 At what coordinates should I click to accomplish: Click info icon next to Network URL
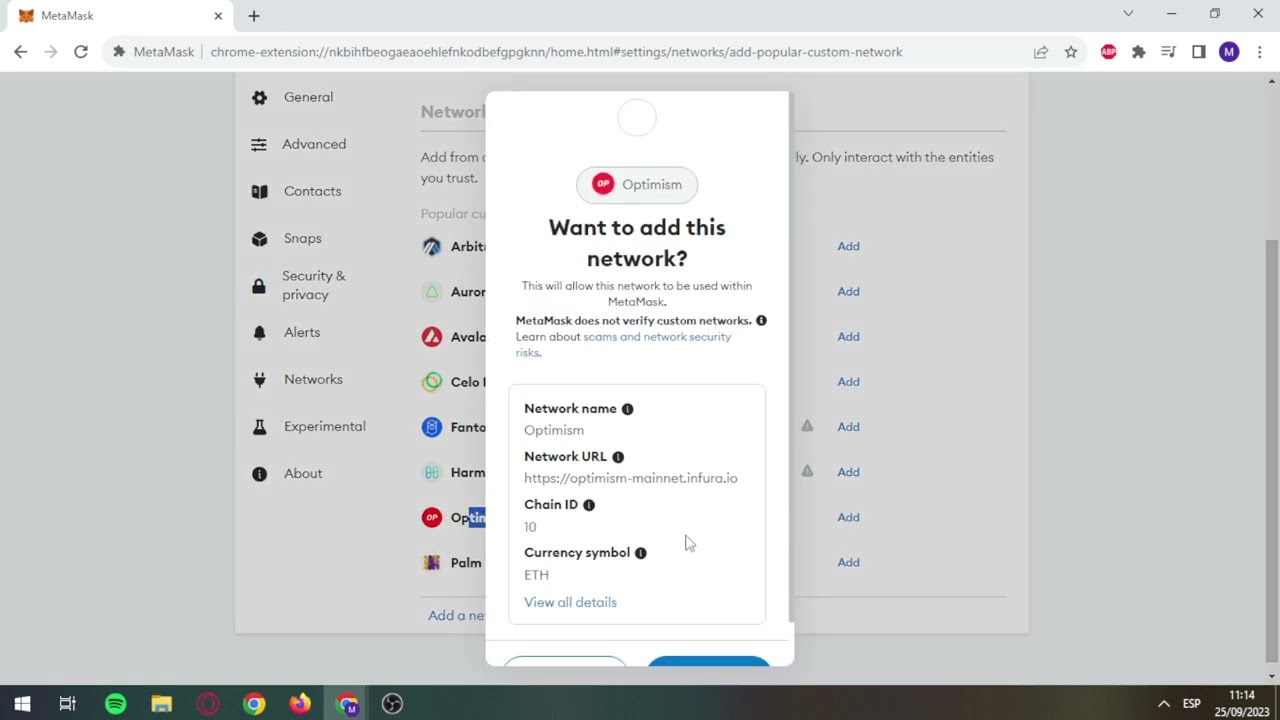(x=617, y=456)
